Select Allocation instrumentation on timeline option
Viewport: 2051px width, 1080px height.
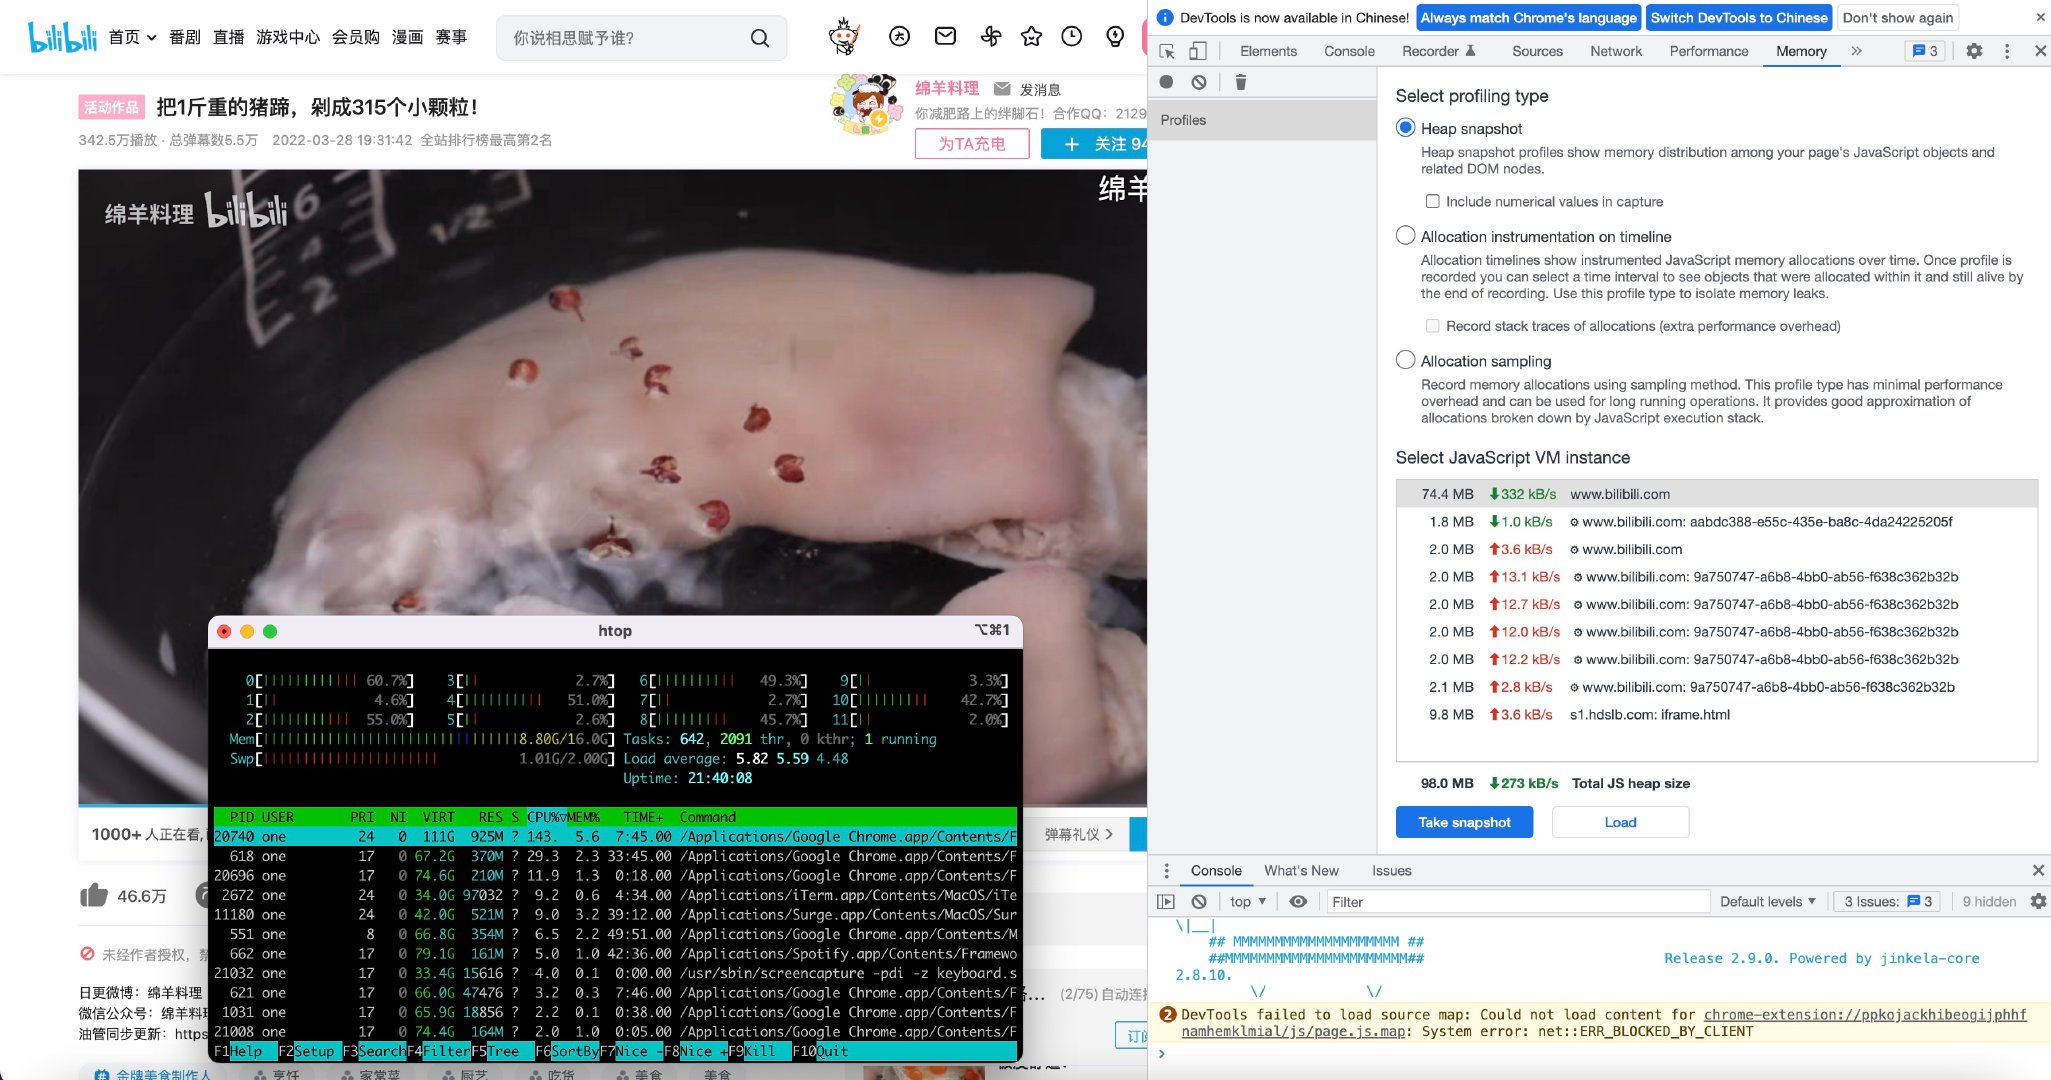pos(1405,236)
